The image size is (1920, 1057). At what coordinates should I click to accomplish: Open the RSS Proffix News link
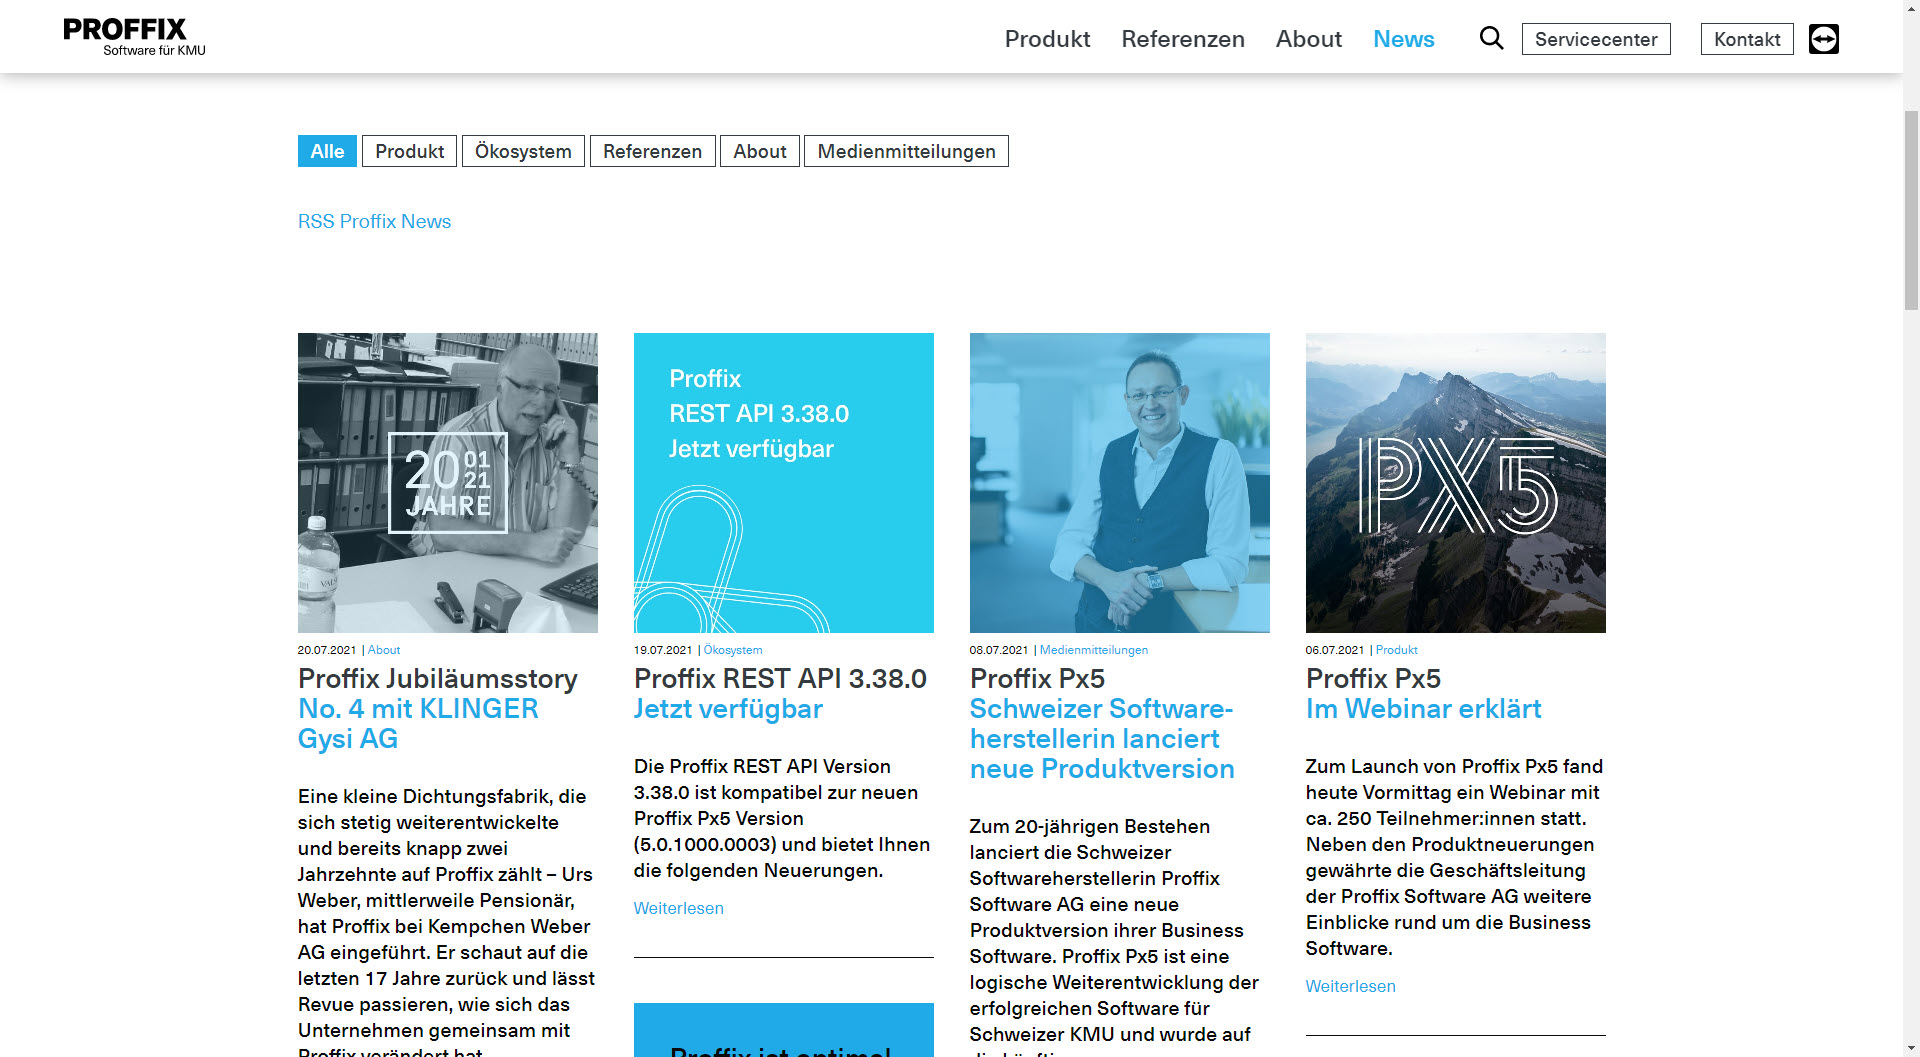[x=374, y=221]
